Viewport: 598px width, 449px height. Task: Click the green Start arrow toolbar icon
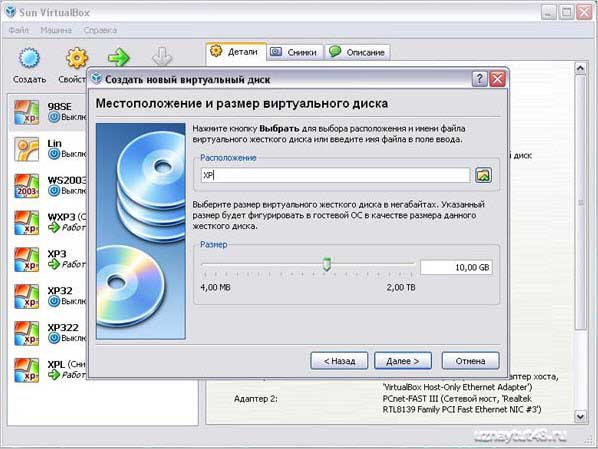coord(119,58)
